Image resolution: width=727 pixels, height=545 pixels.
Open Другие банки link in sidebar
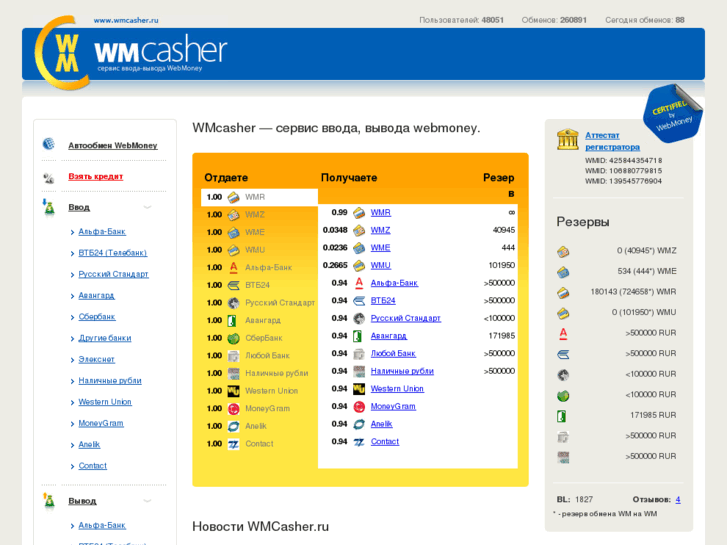(x=105, y=338)
